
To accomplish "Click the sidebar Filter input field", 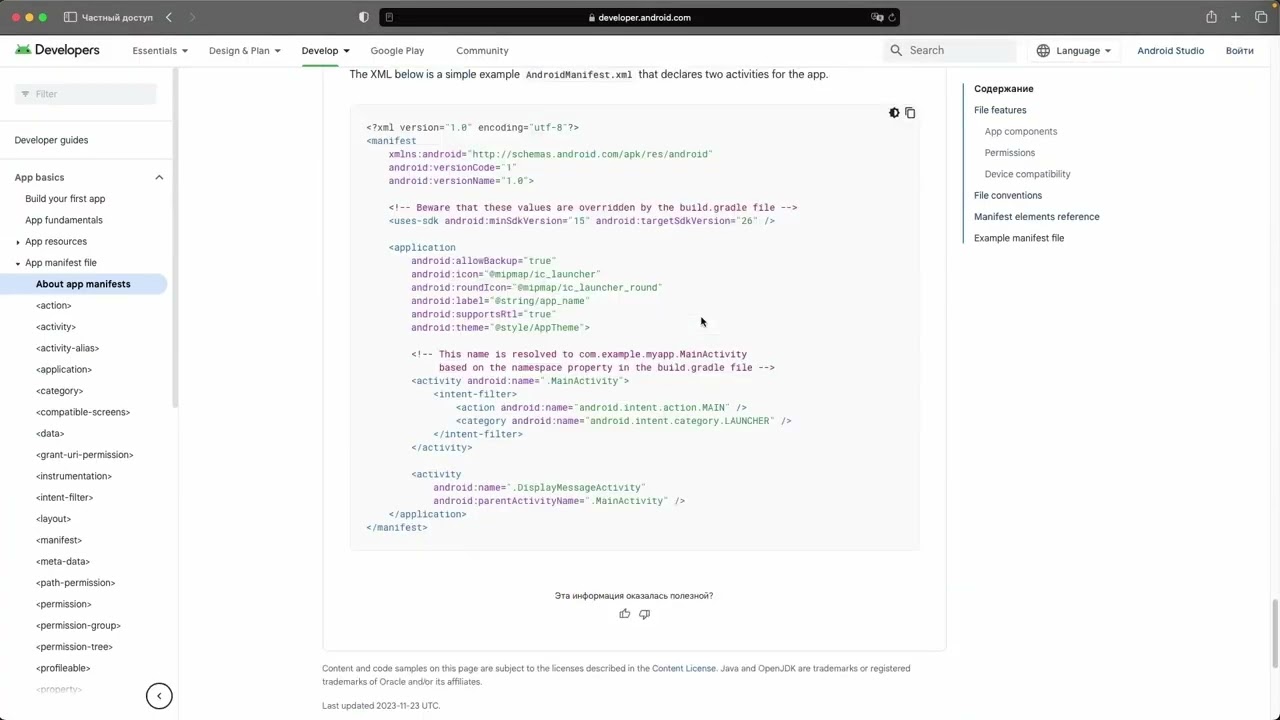I will tap(86, 94).
